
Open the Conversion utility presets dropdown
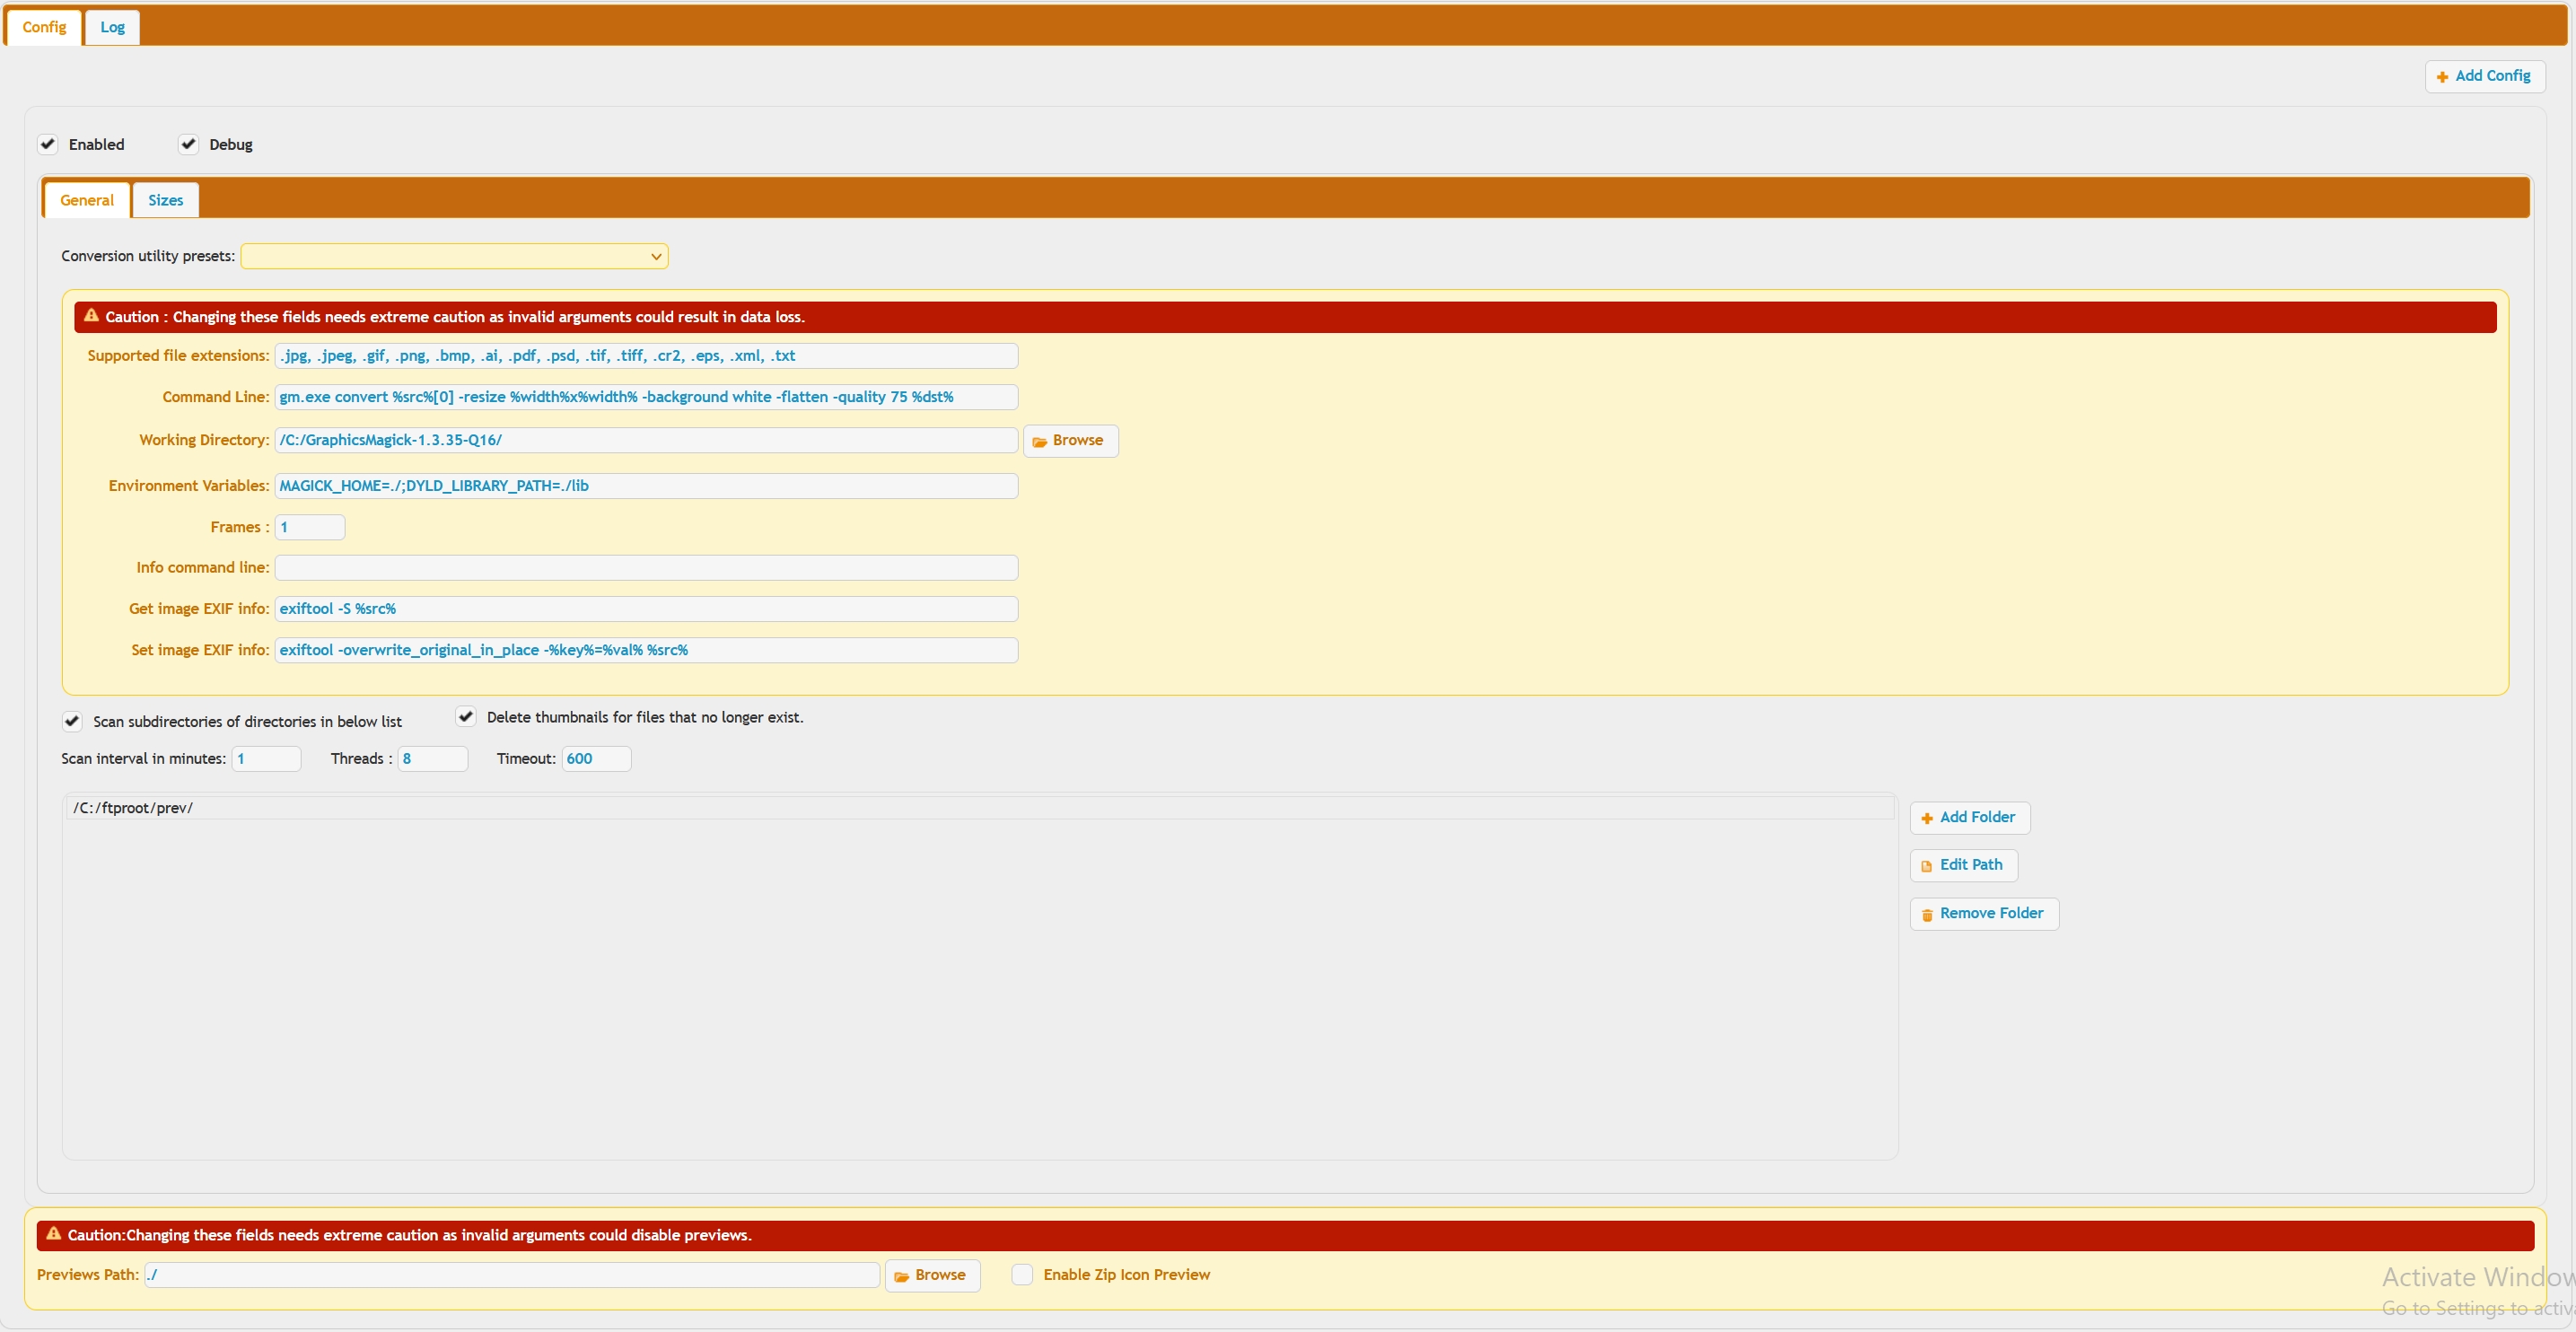pyautogui.click(x=454, y=256)
